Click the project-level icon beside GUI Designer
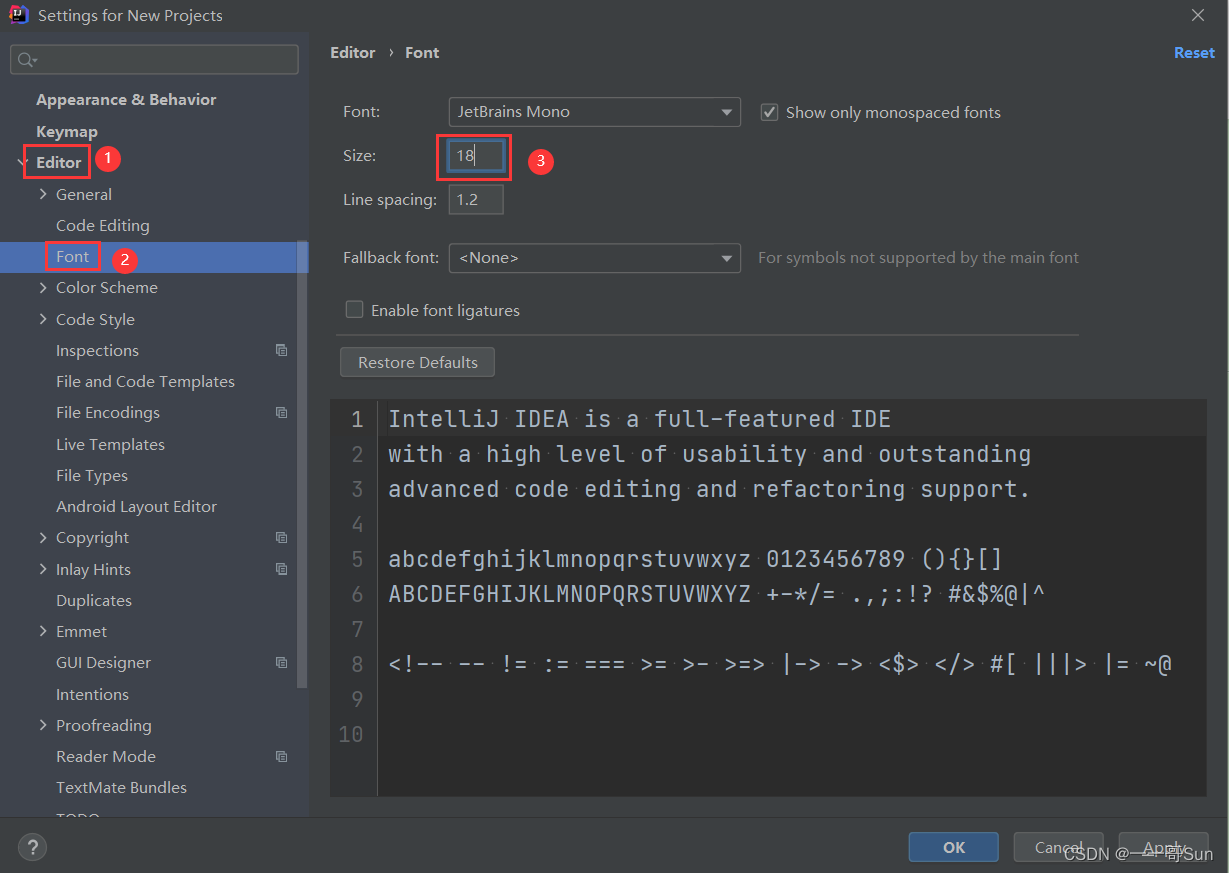This screenshot has width=1229, height=873. click(281, 662)
